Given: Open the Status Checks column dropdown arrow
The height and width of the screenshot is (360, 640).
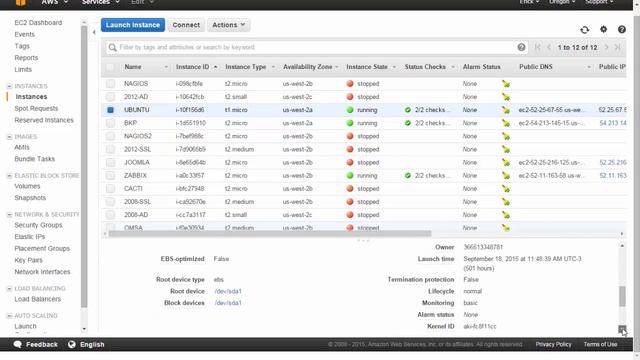Looking at the screenshot, I should point(453,67).
